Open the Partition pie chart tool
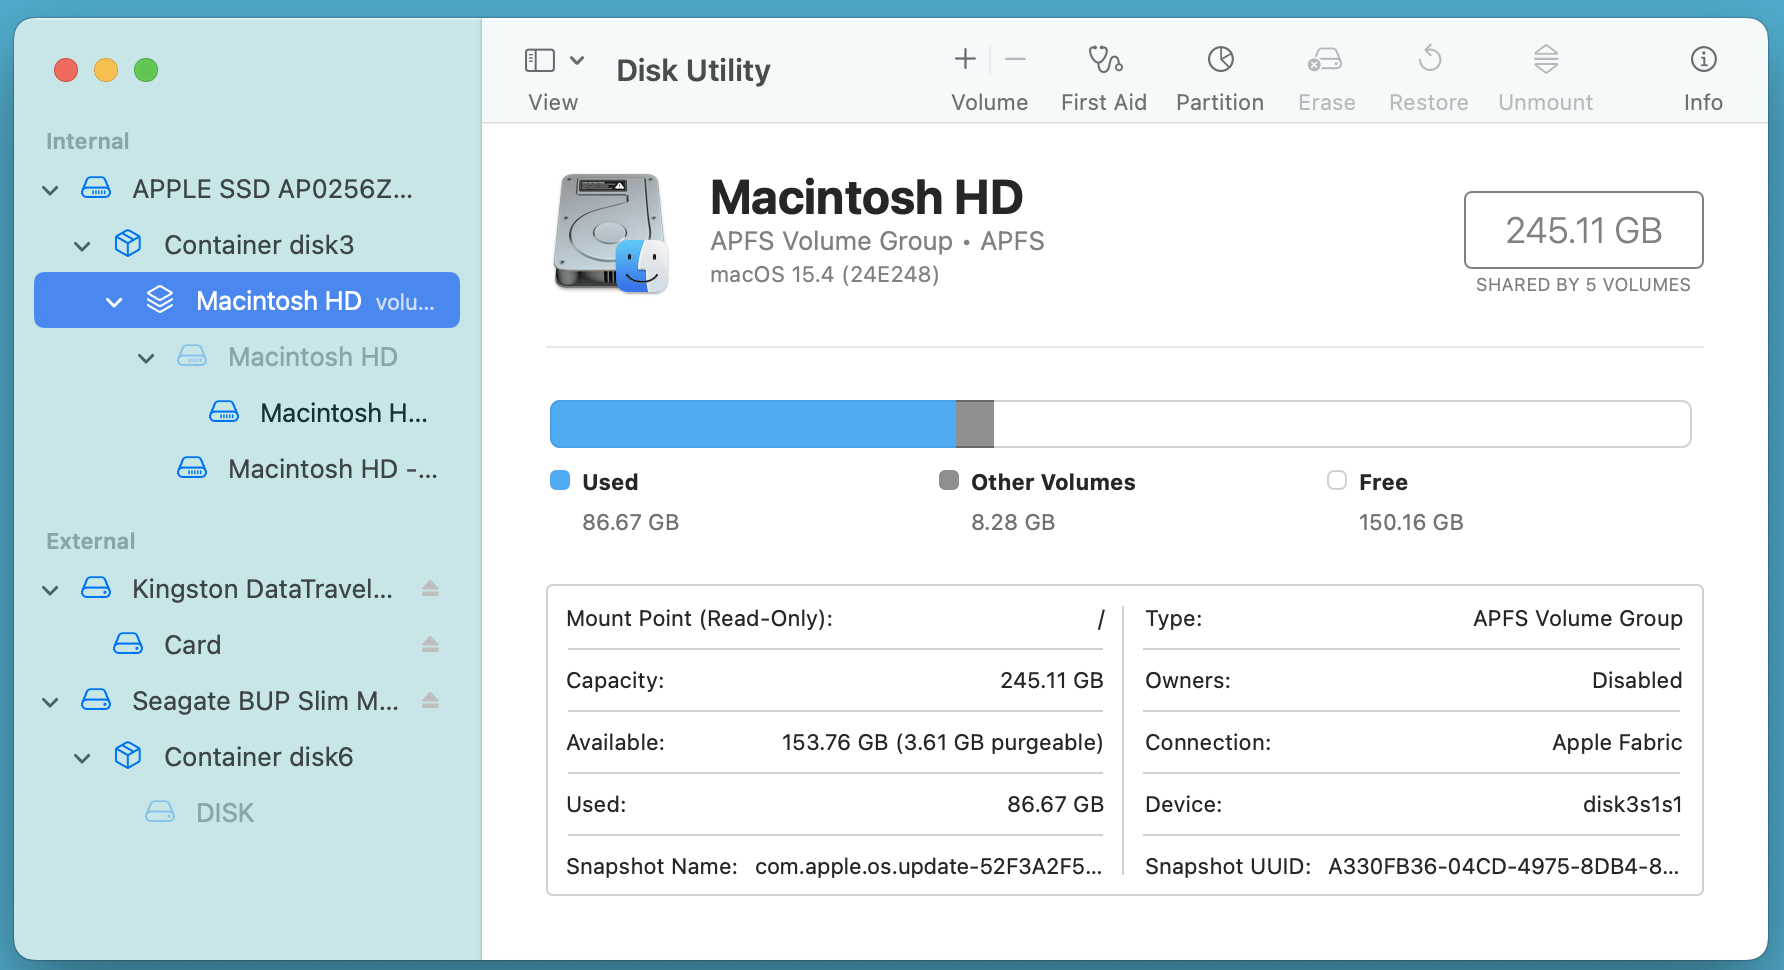The height and width of the screenshot is (970, 1784). (1220, 61)
